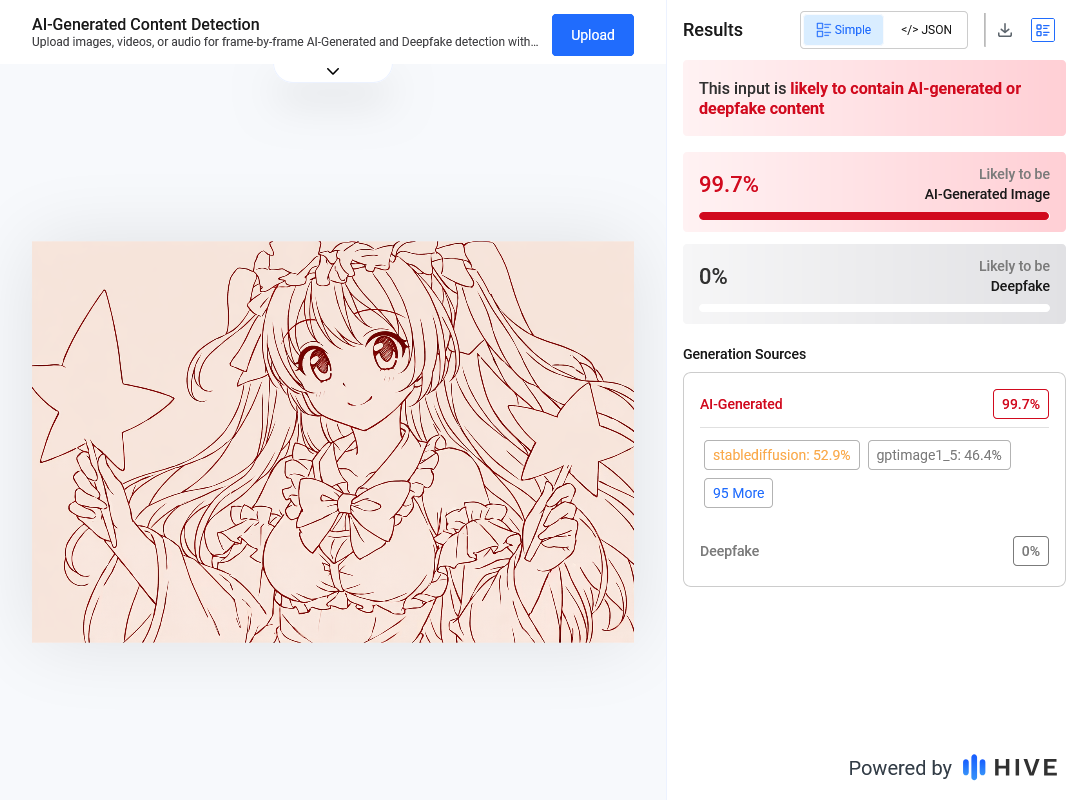The height and width of the screenshot is (800, 1082).
Task: Click the red AI-Generated progress bar
Action: (x=874, y=216)
